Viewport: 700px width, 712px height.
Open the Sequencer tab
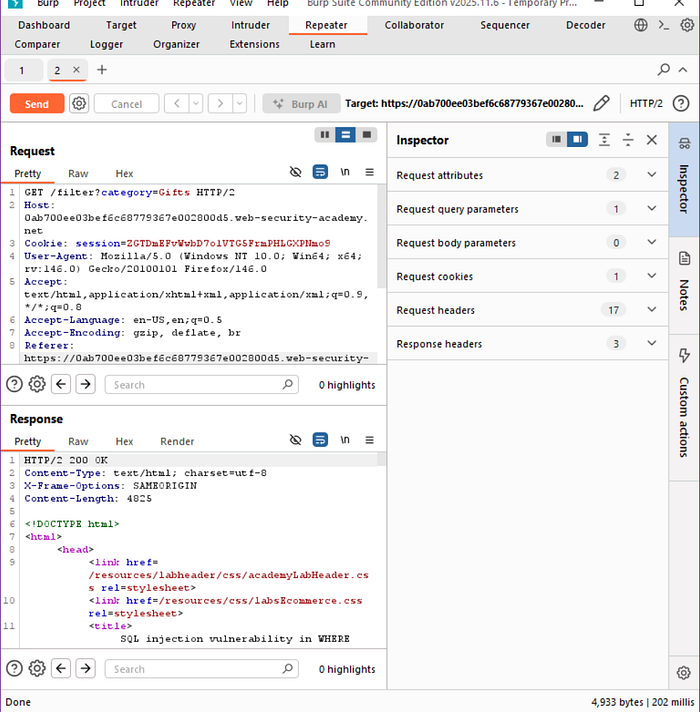pyautogui.click(x=505, y=25)
